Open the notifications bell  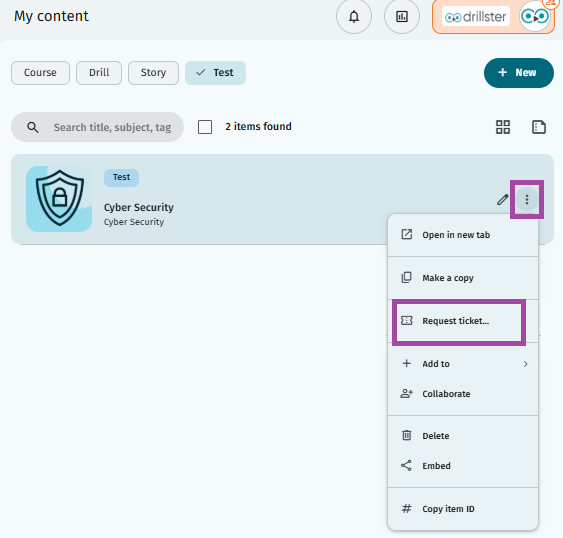point(354,17)
